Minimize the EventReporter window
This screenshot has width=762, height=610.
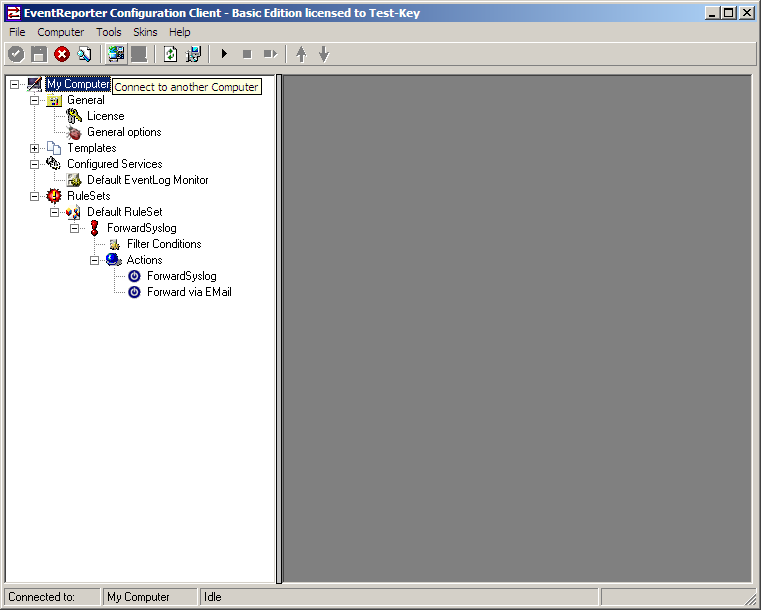[x=713, y=13]
